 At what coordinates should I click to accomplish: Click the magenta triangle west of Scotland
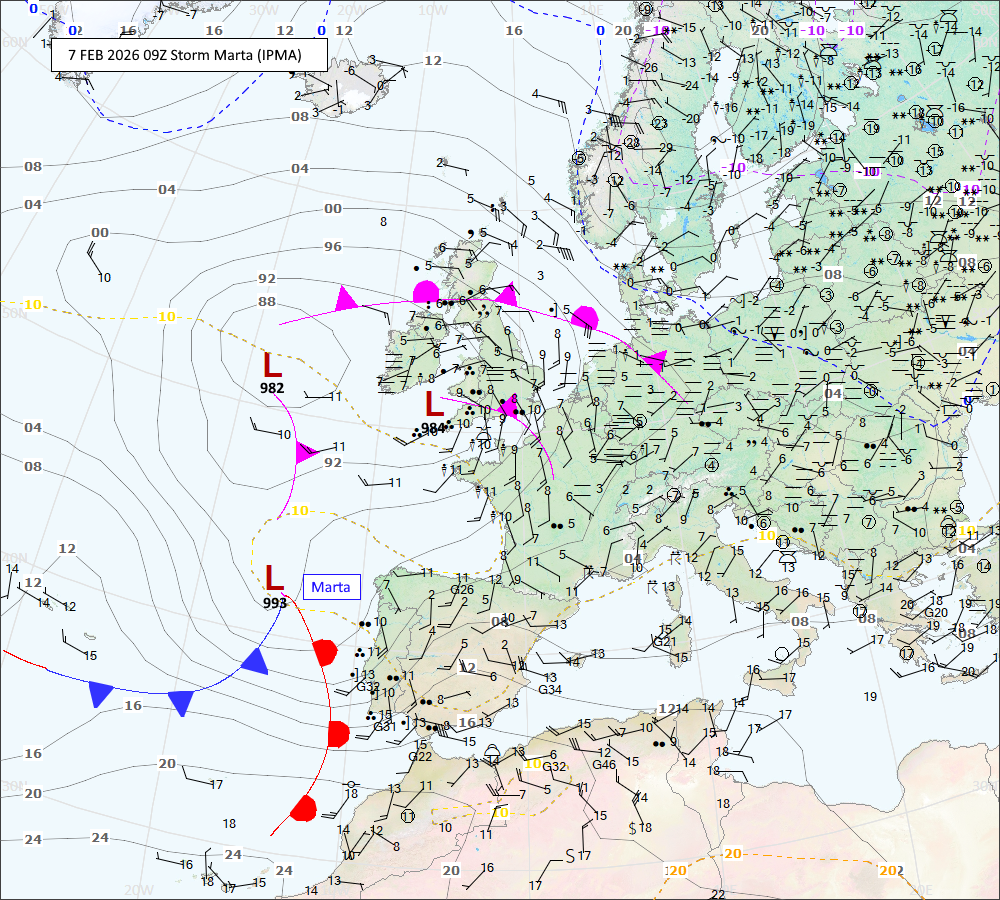[346, 299]
